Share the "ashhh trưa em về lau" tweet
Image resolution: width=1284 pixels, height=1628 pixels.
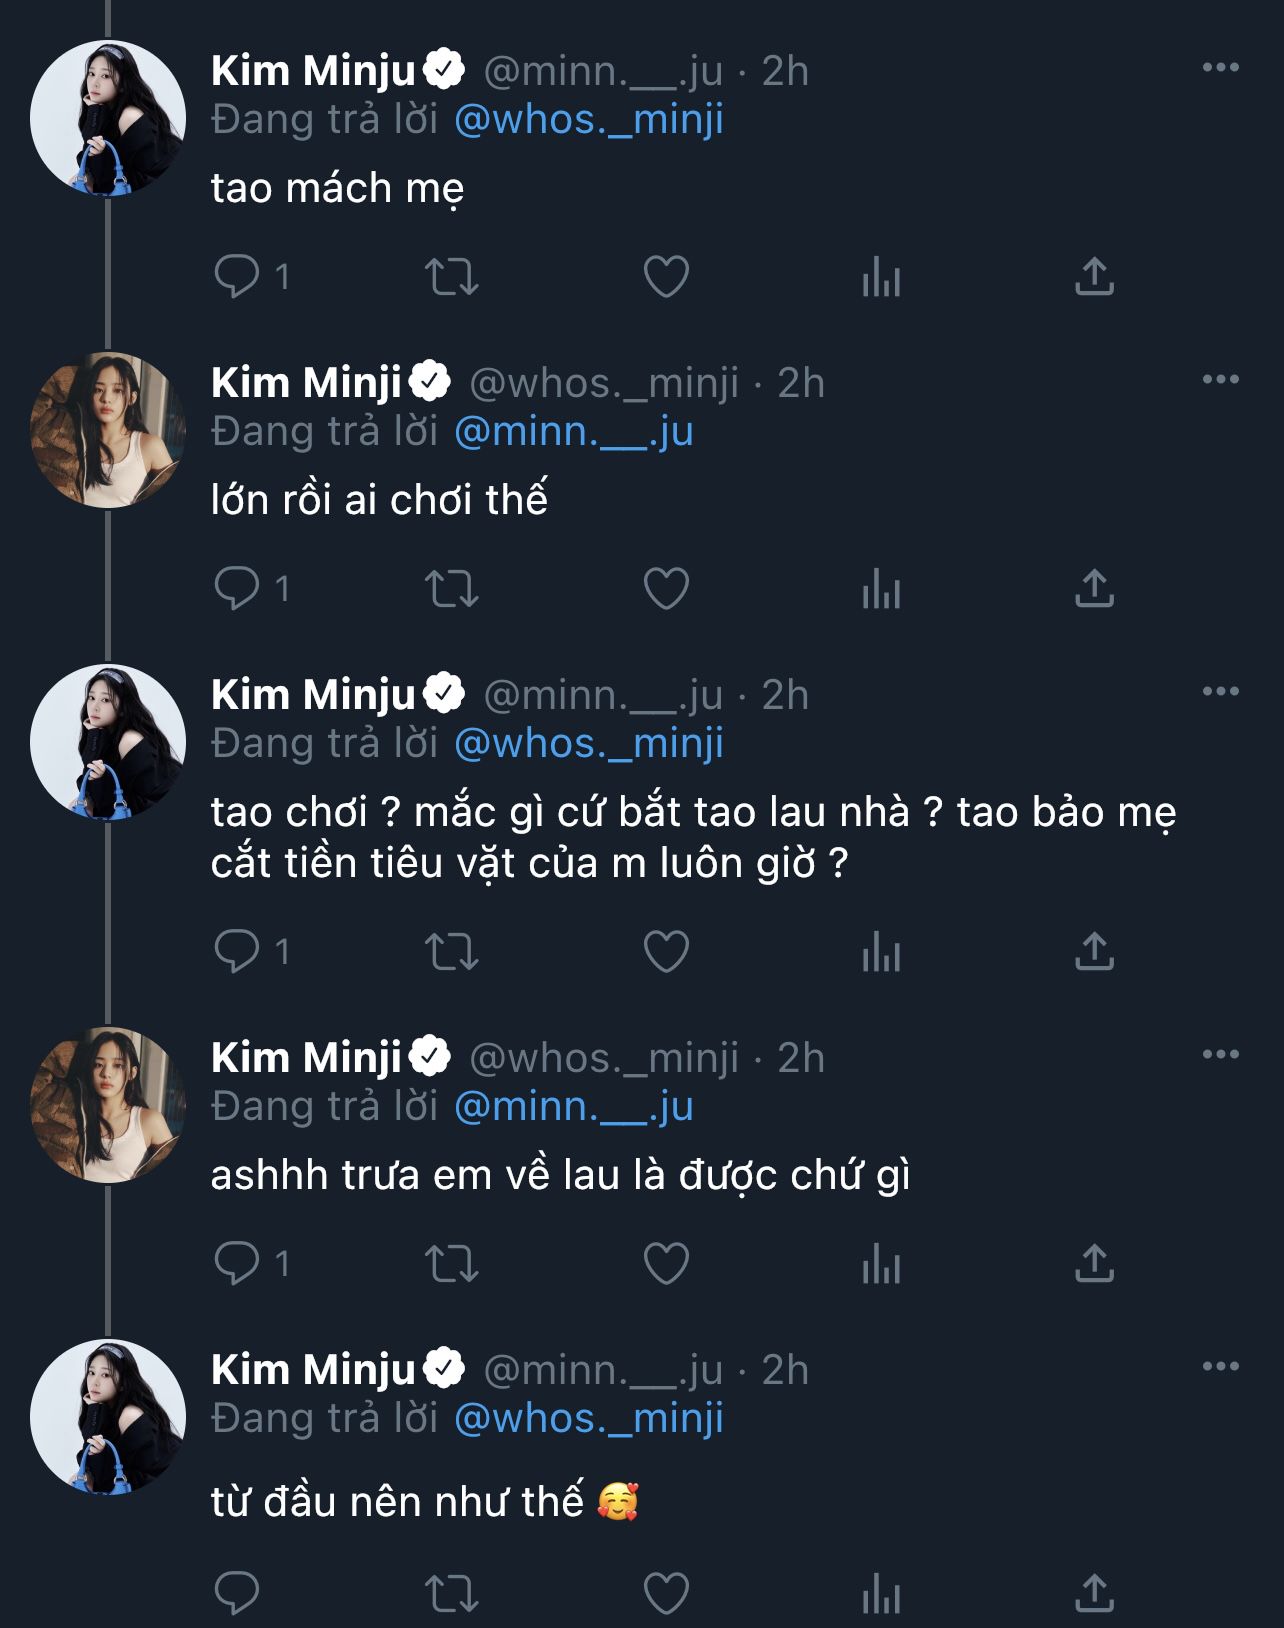tap(1094, 1264)
